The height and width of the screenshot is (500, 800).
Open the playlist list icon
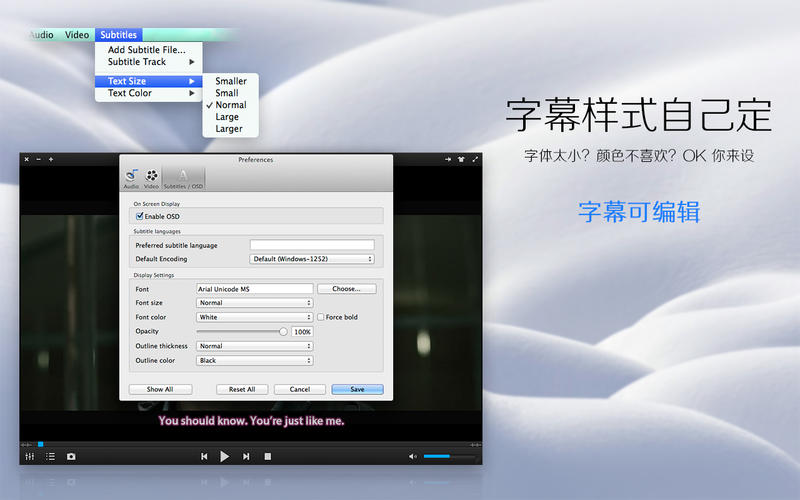coord(51,456)
